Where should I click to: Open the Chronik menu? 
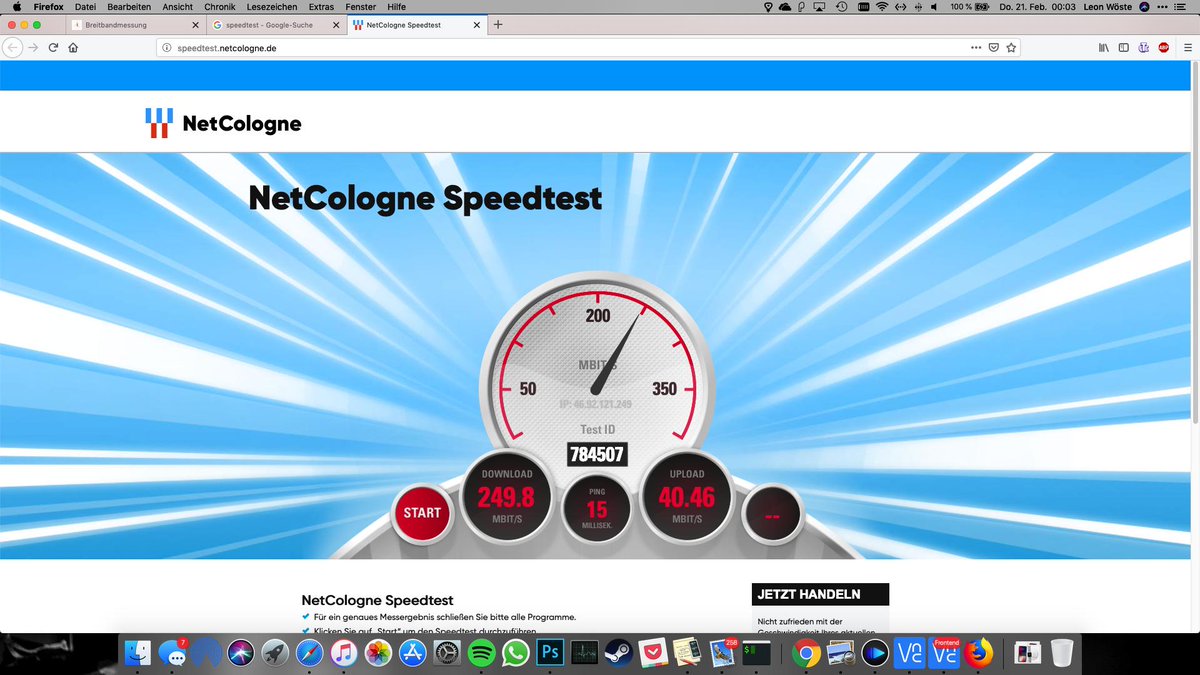220,7
